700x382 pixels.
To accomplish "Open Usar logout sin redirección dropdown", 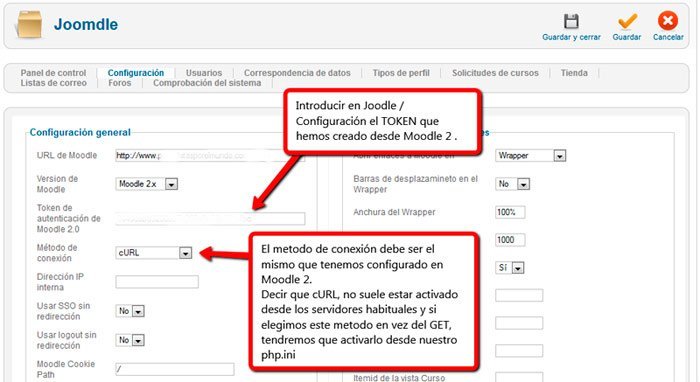I will [130, 340].
